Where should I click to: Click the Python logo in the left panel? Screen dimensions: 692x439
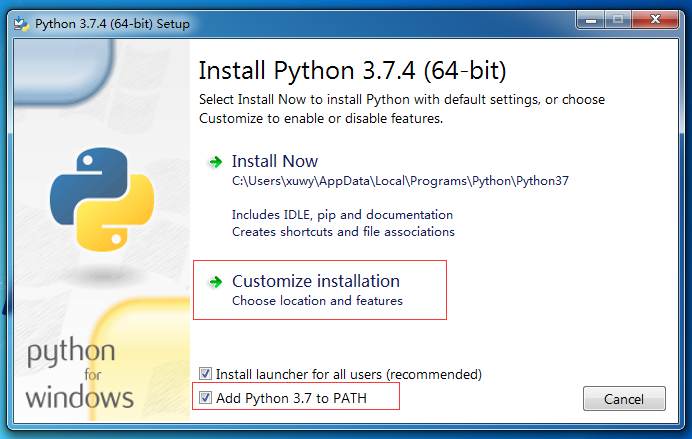(x=102, y=199)
